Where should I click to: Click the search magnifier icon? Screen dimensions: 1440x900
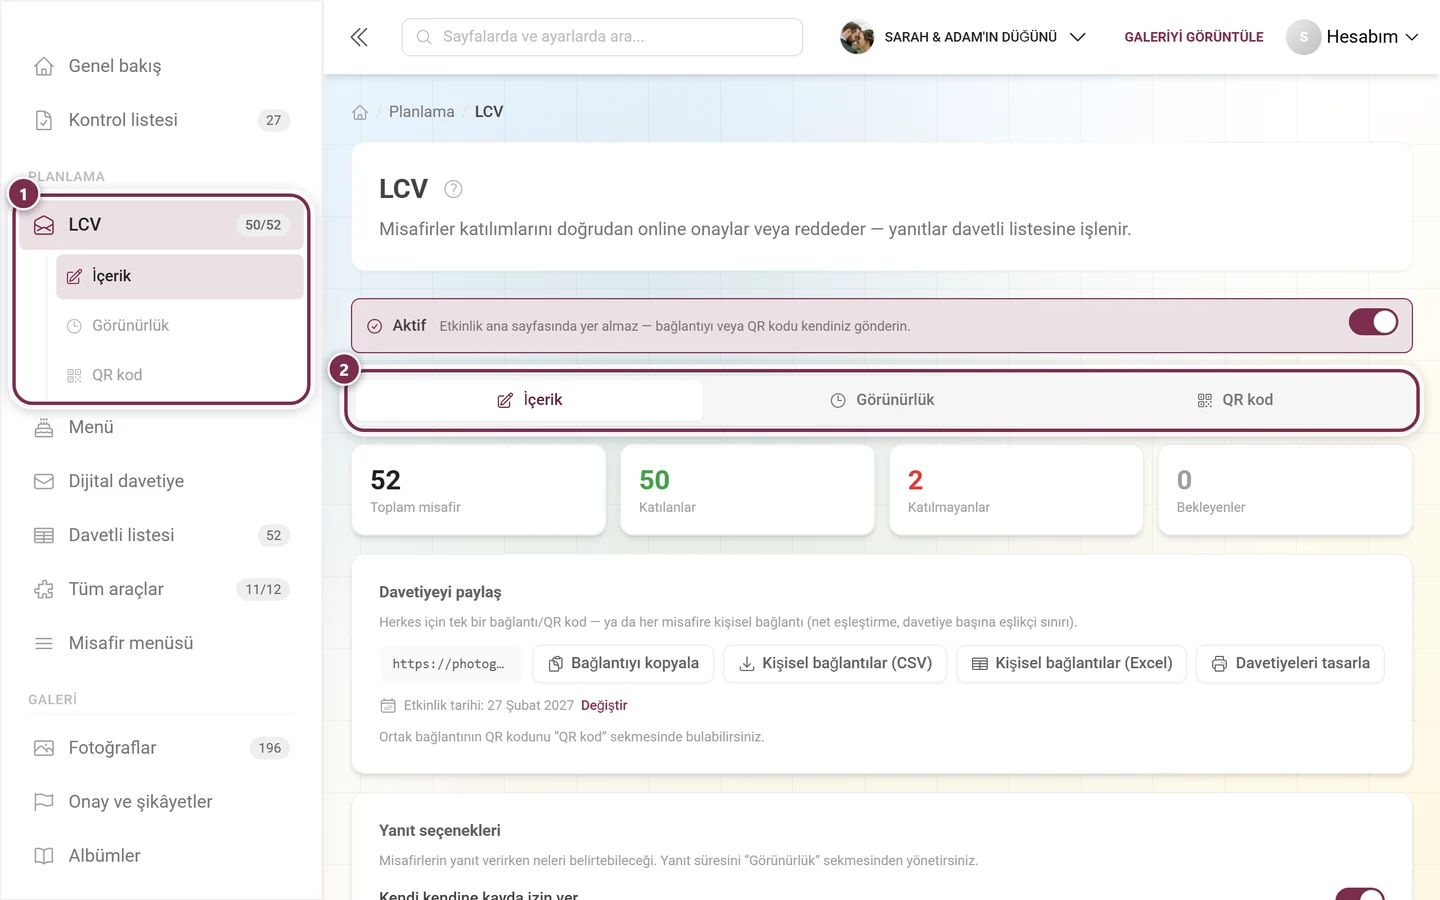coord(424,37)
